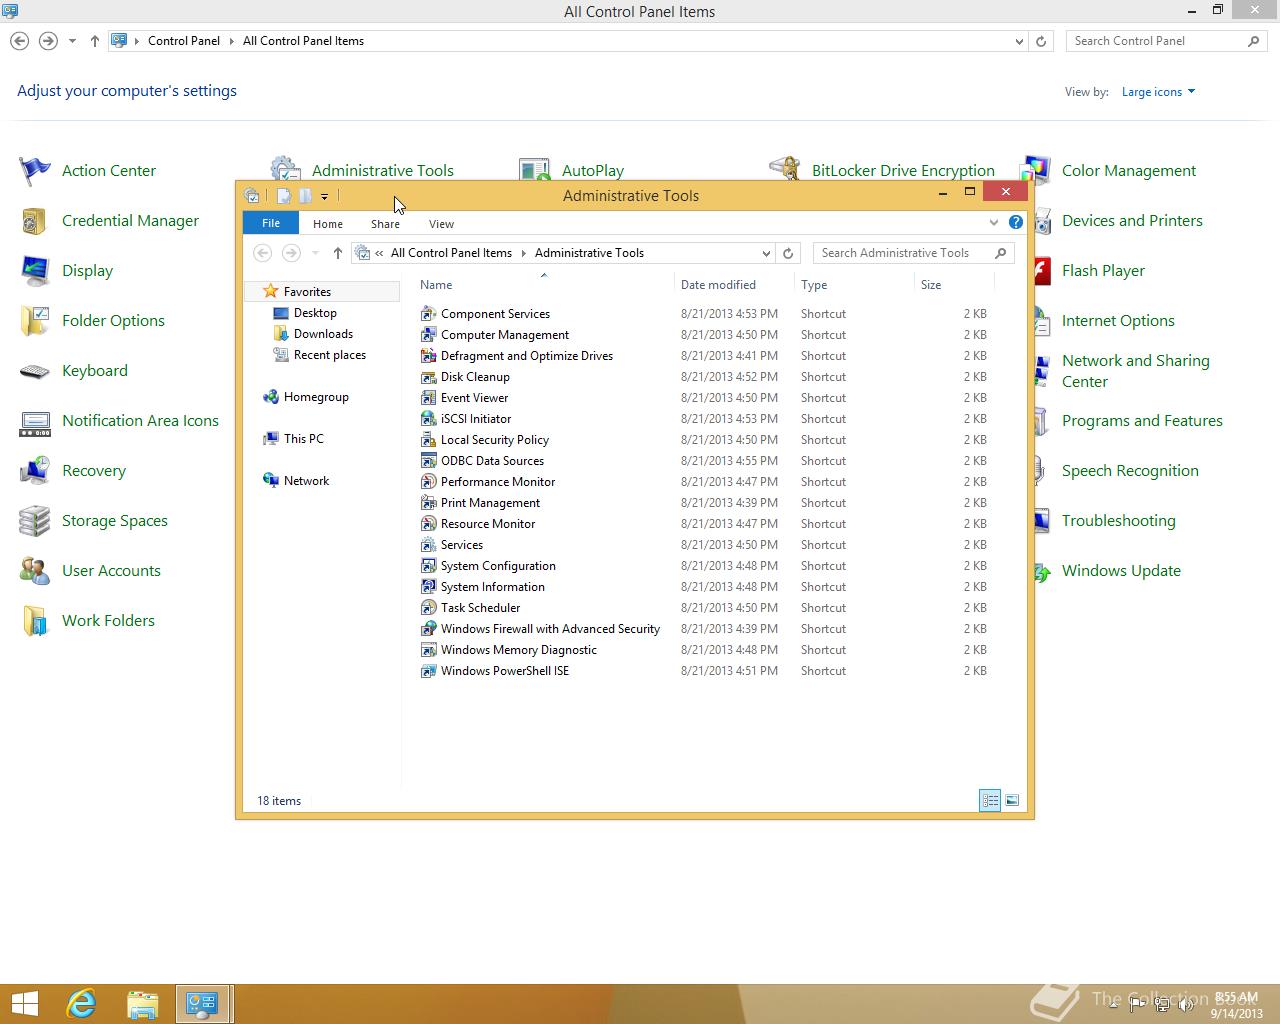Select Windows PowerShell ISE icon
The width and height of the screenshot is (1280, 1024).
click(x=428, y=671)
